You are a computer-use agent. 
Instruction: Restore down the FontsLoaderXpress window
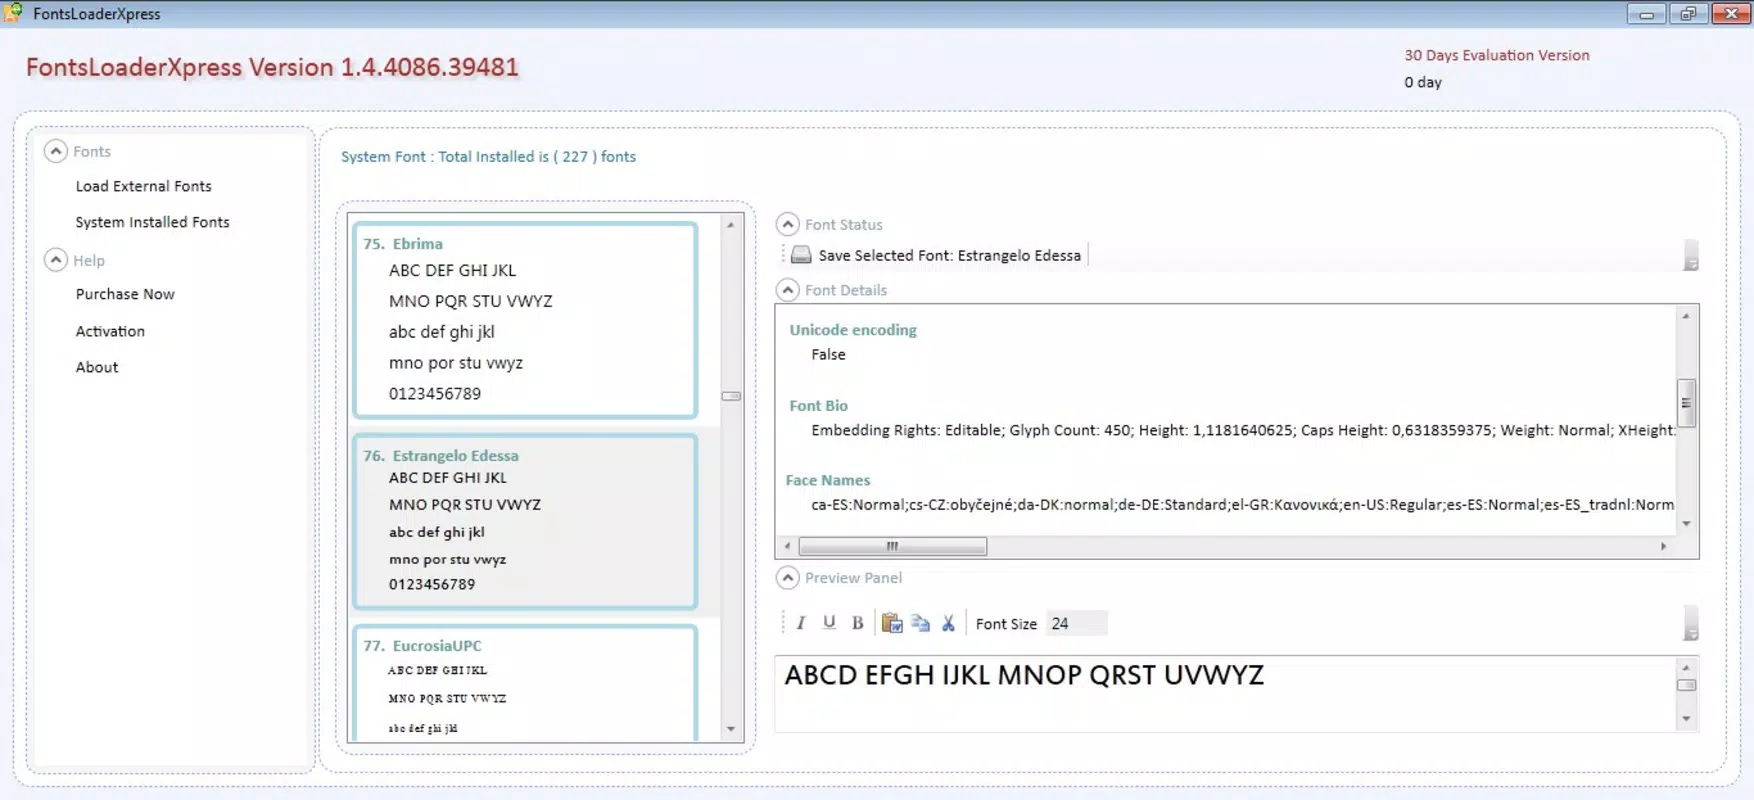coord(1688,14)
